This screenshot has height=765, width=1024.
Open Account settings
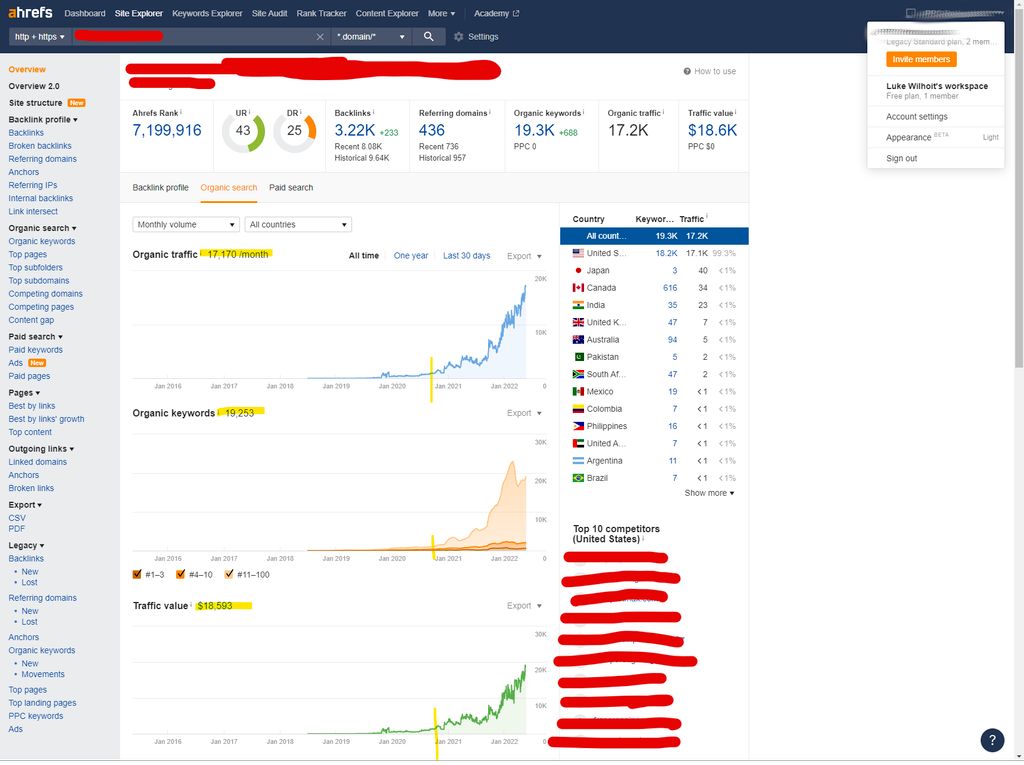(x=917, y=116)
